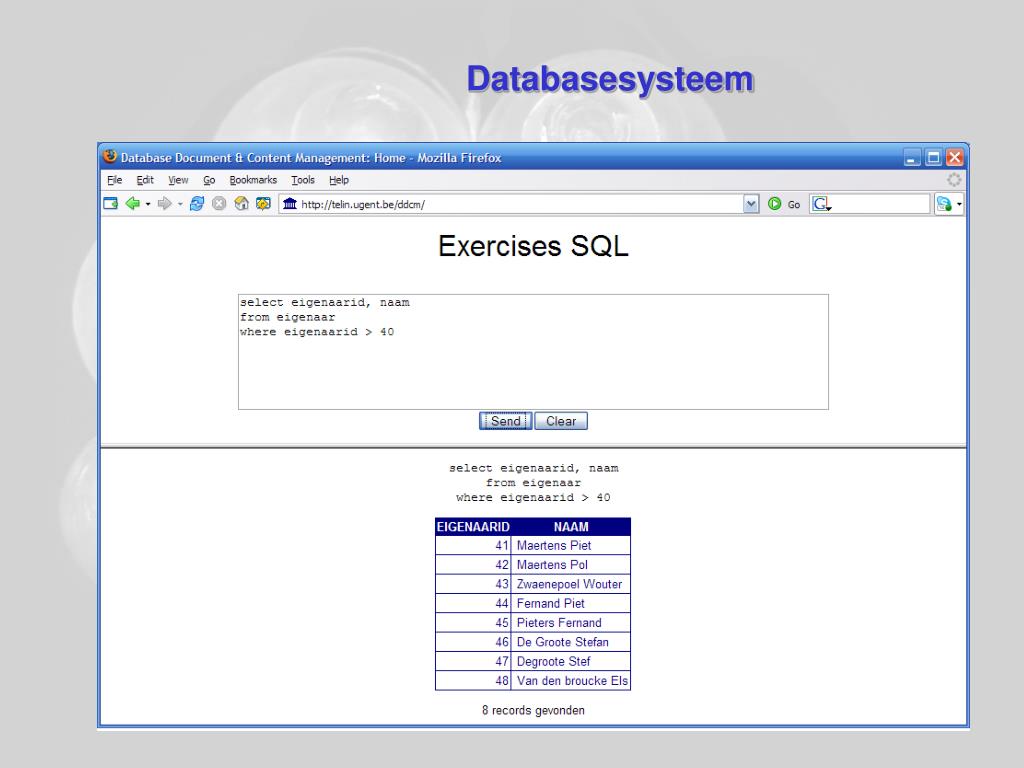Select the cell 'Maertens Pol'
The height and width of the screenshot is (768, 1024).
571,565
